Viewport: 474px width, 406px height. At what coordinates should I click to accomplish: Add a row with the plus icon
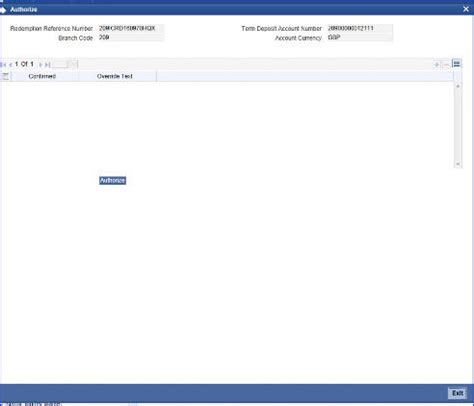click(x=437, y=64)
